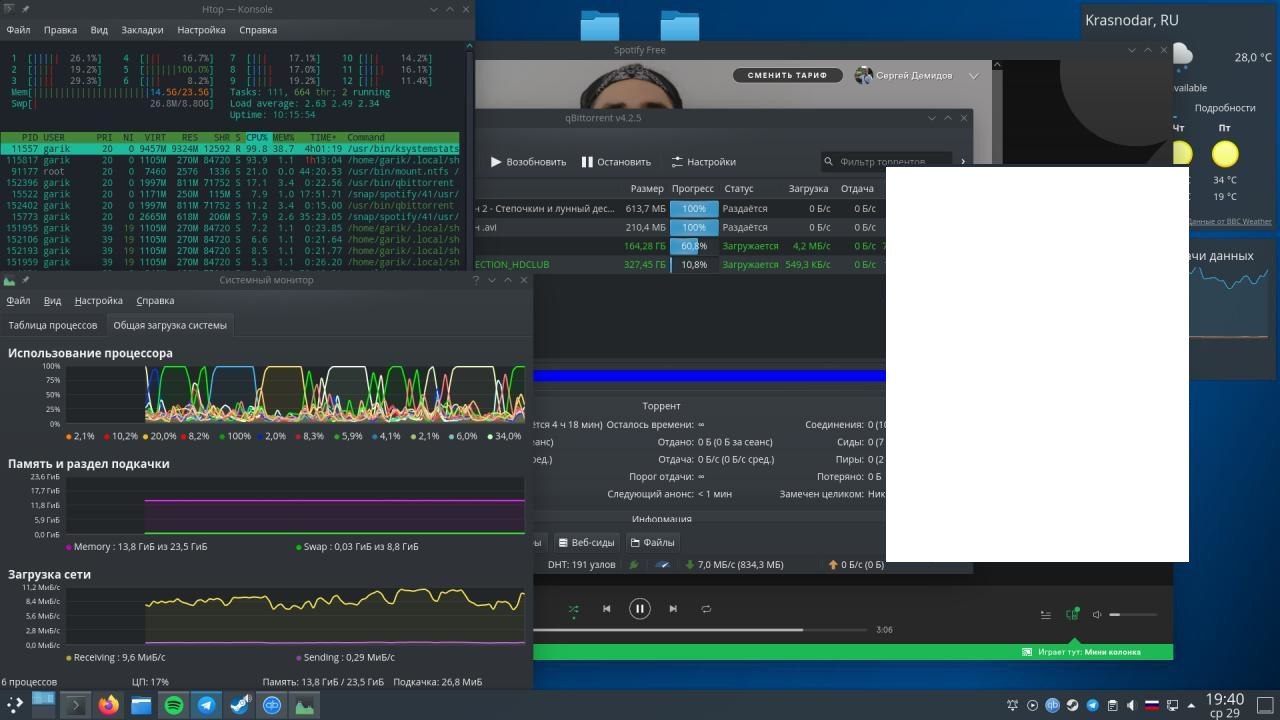Skip to previous track in Spotify

click(606, 608)
